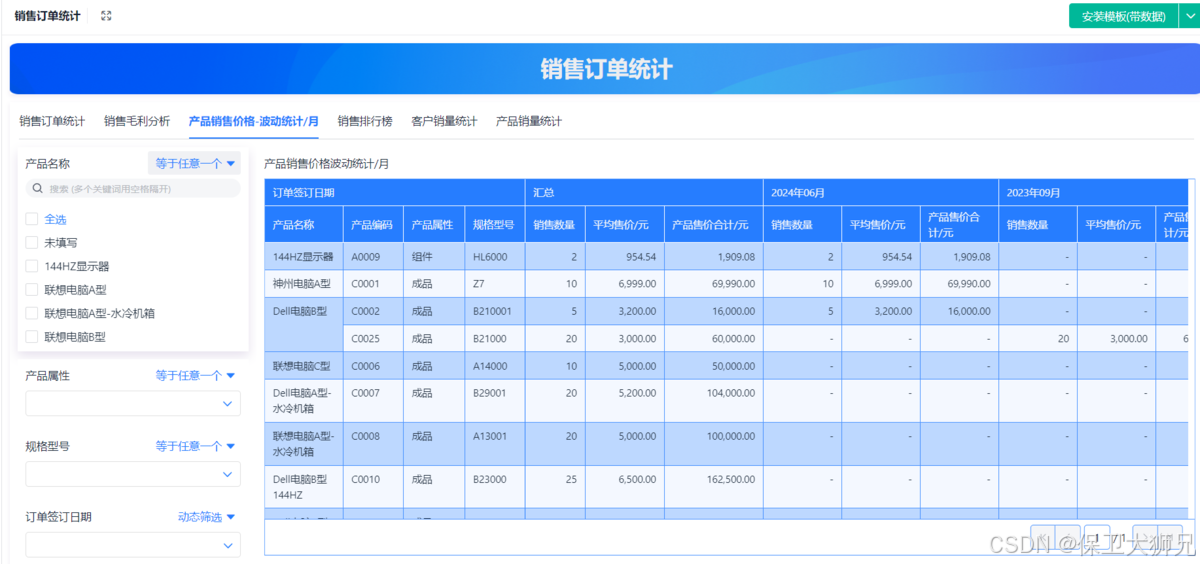Click the magnifier icon in the filter search
Screen dimensions: 1200x564
(x=38, y=188)
